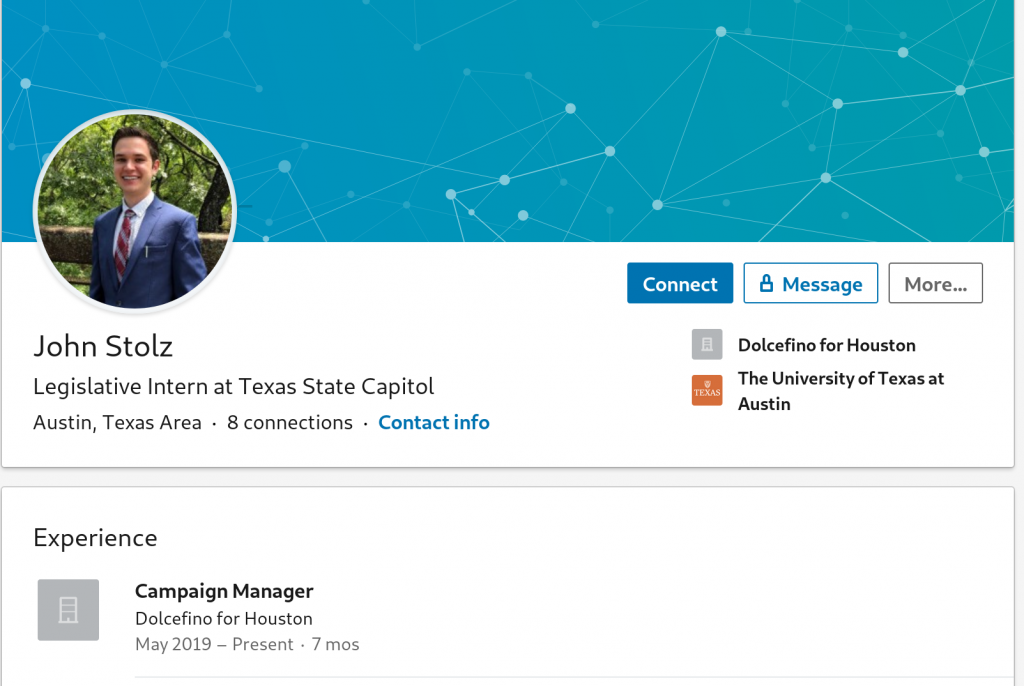This screenshot has height=686, width=1024.
Task: Open Dolcefino for Houston link beside profile
Action: pyautogui.click(x=826, y=345)
